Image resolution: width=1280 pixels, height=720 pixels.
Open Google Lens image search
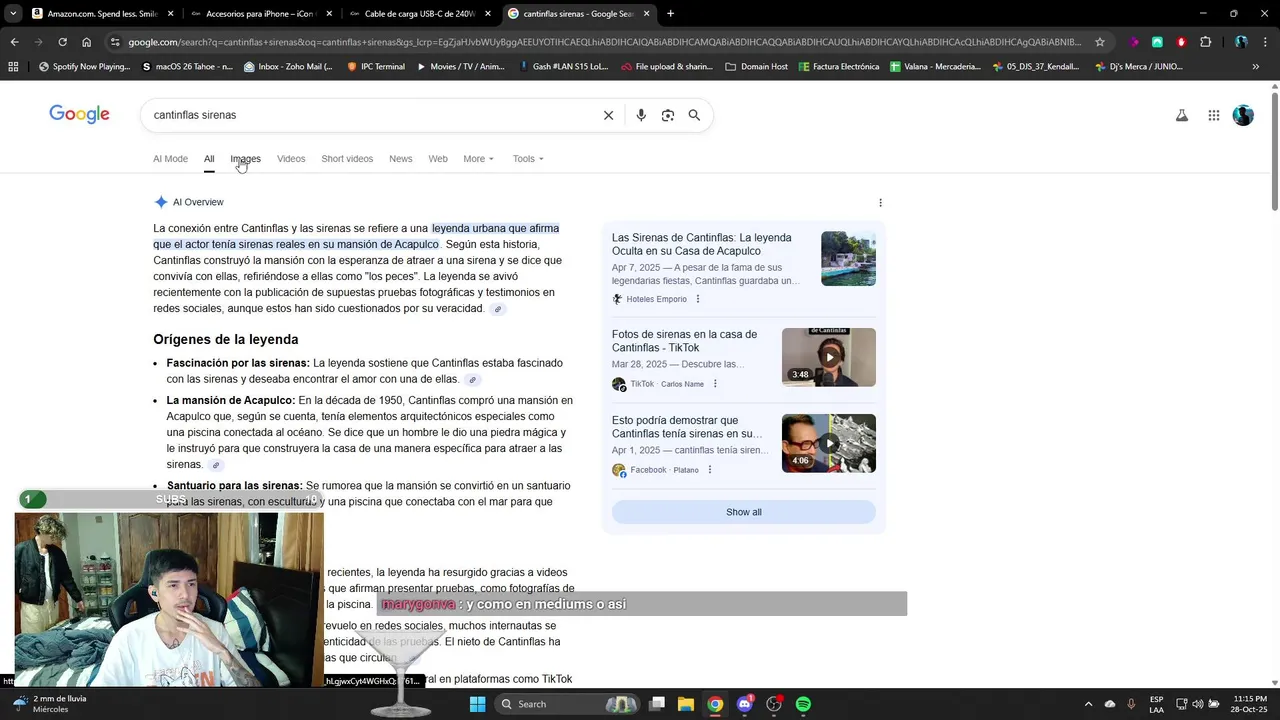(668, 115)
